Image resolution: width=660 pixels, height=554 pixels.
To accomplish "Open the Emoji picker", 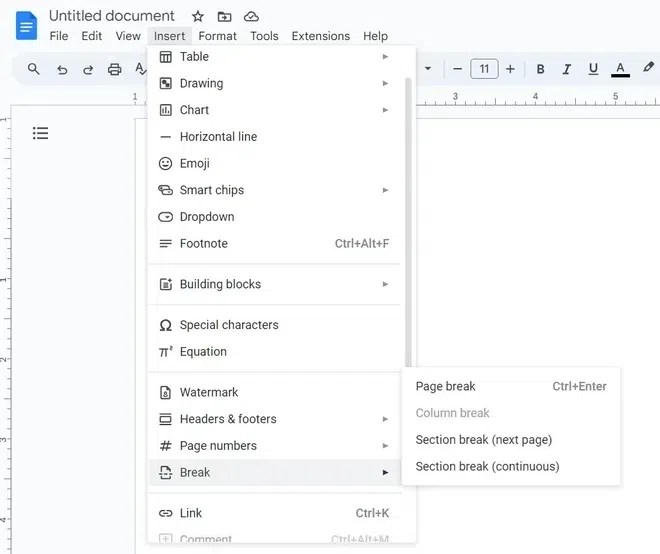I will 274,163.
